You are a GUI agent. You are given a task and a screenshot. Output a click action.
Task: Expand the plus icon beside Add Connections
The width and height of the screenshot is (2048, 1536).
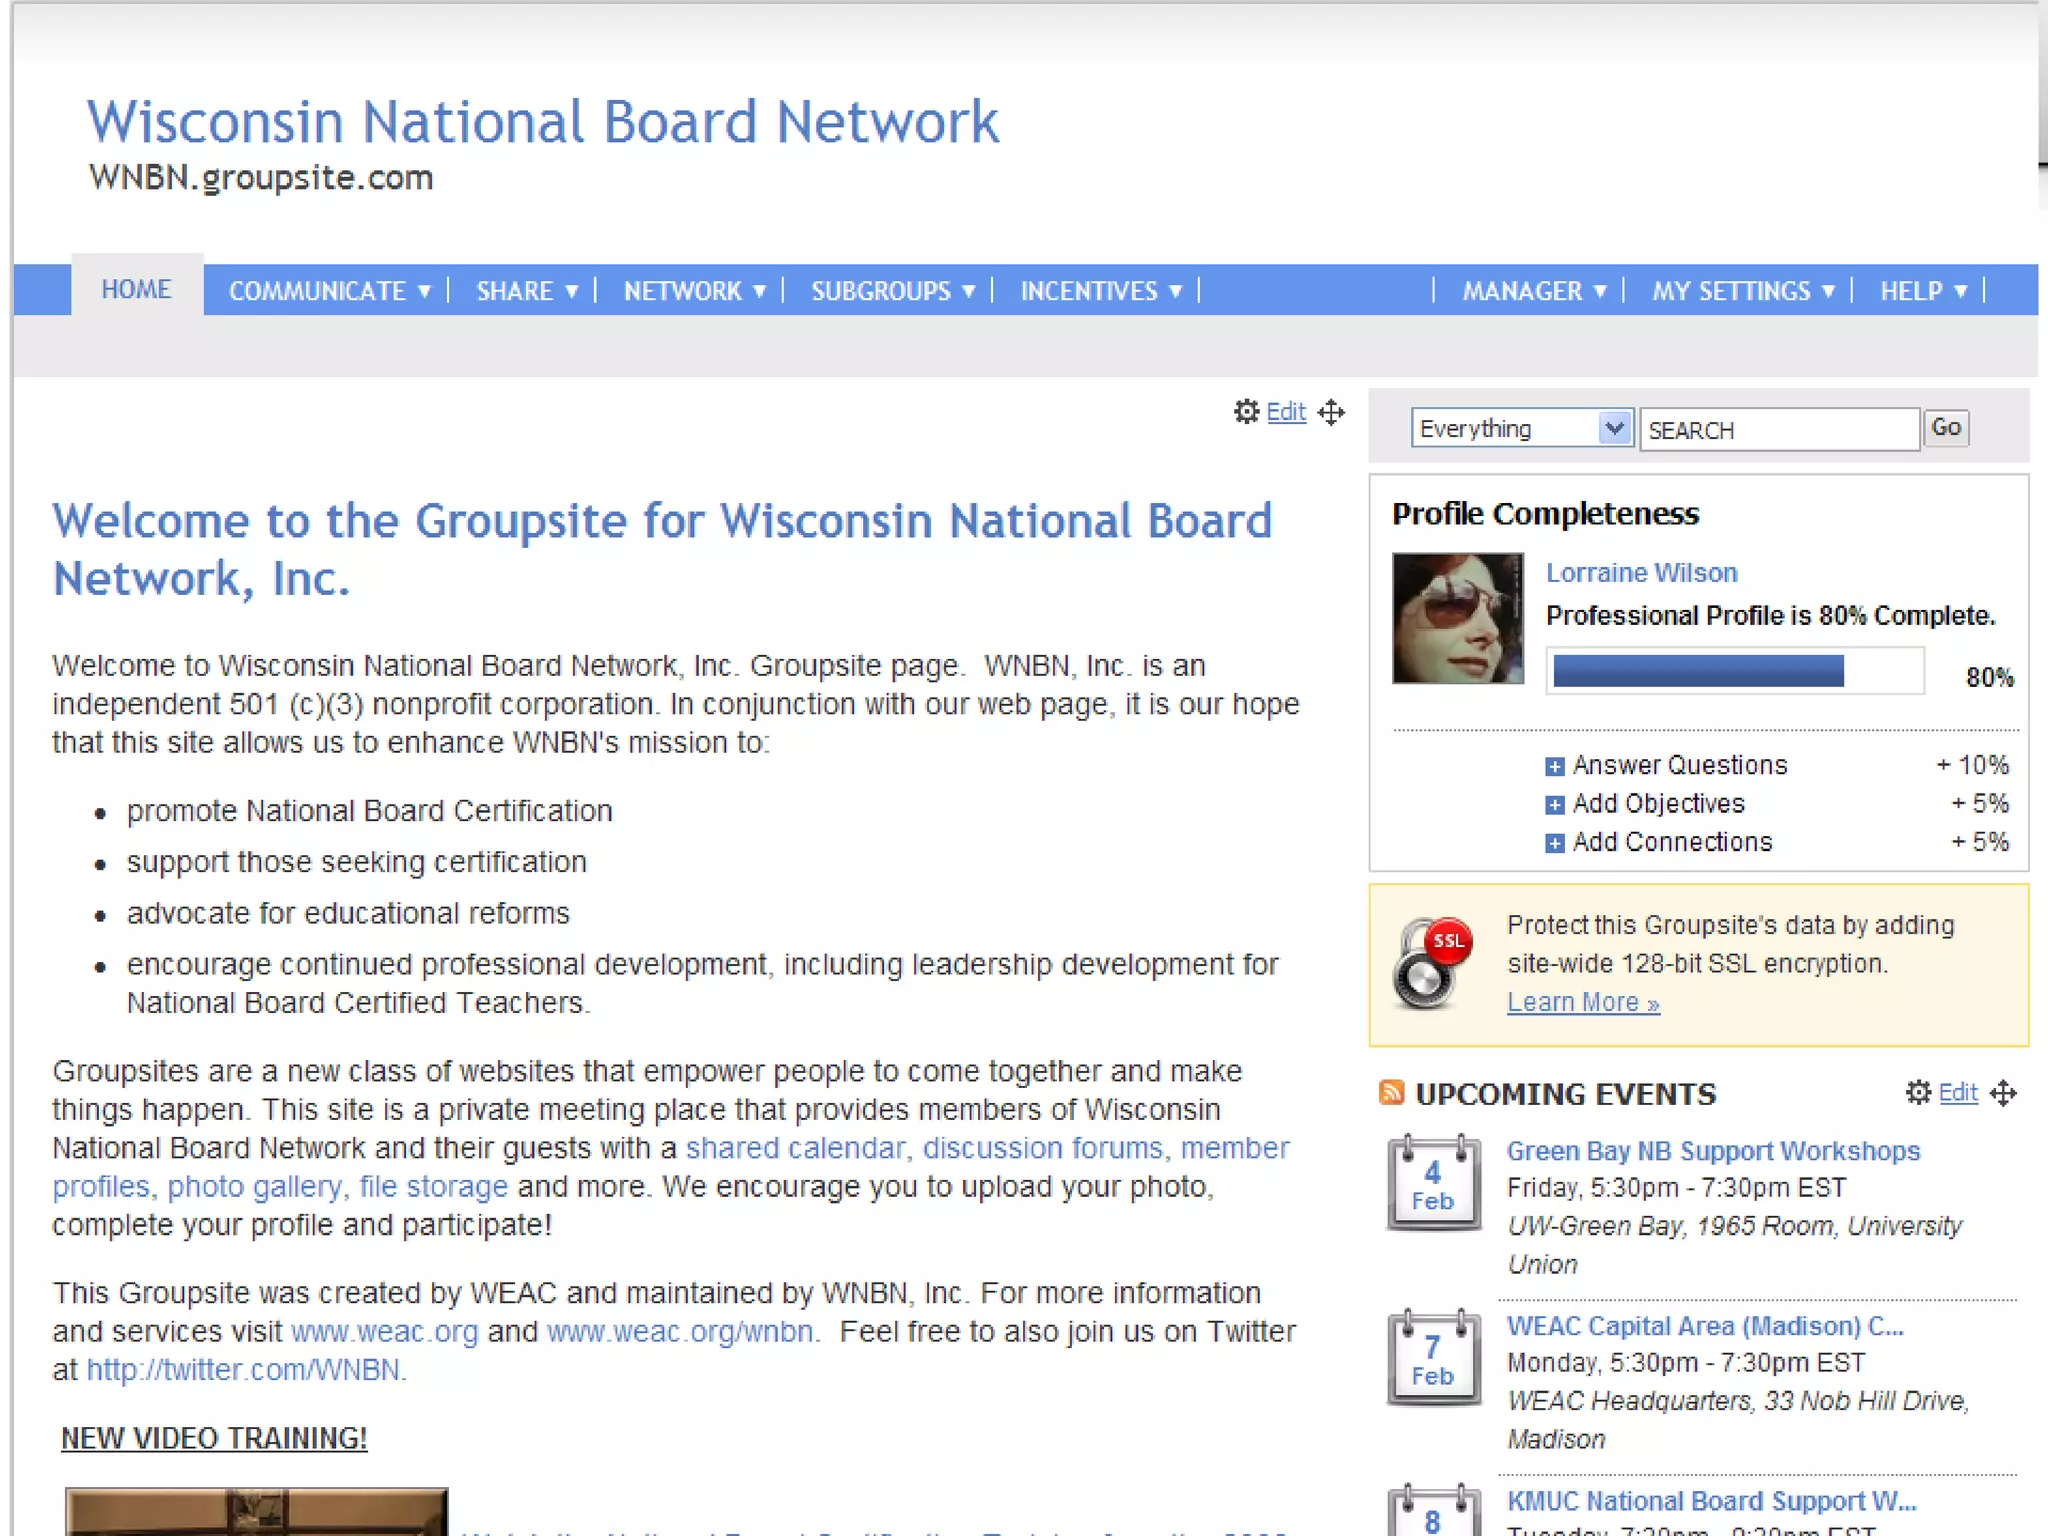coord(1554,843)
